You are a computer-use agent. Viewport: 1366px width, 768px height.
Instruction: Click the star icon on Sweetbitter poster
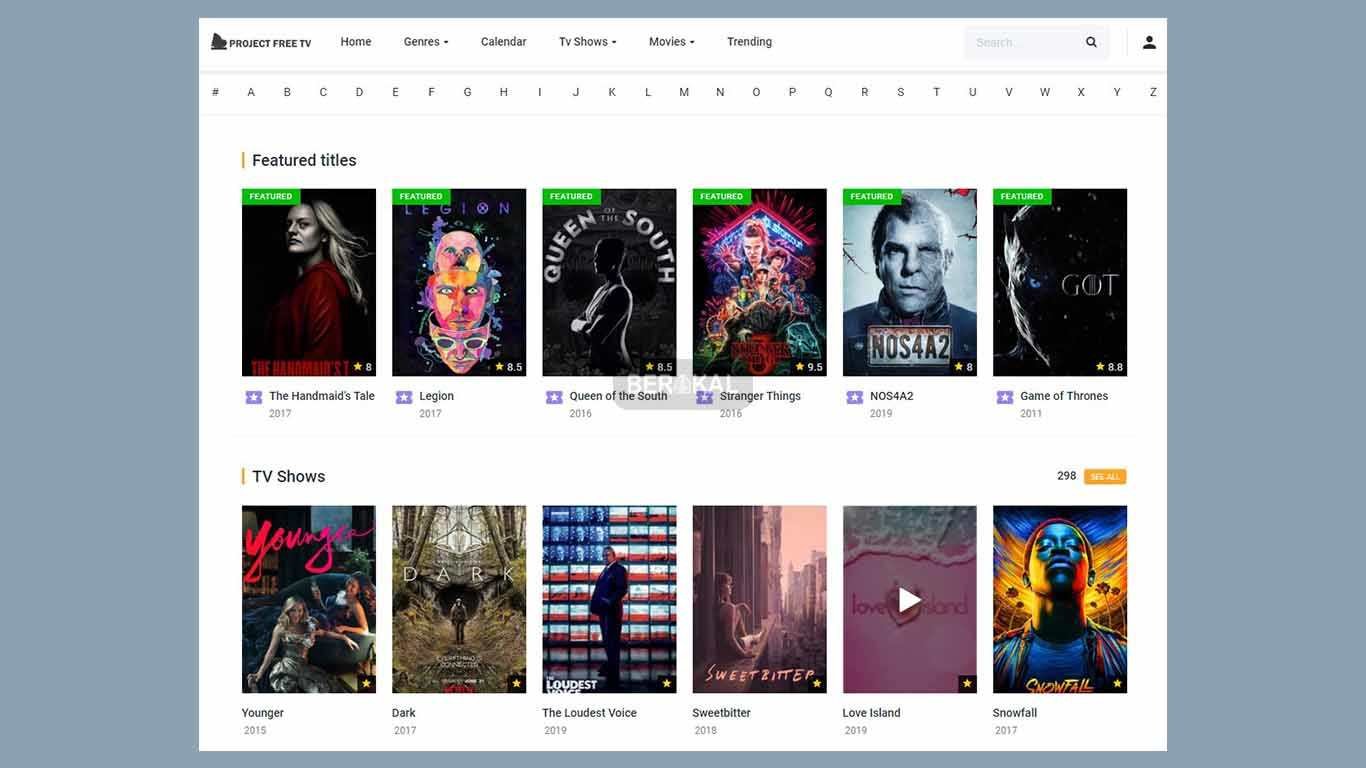817,684
